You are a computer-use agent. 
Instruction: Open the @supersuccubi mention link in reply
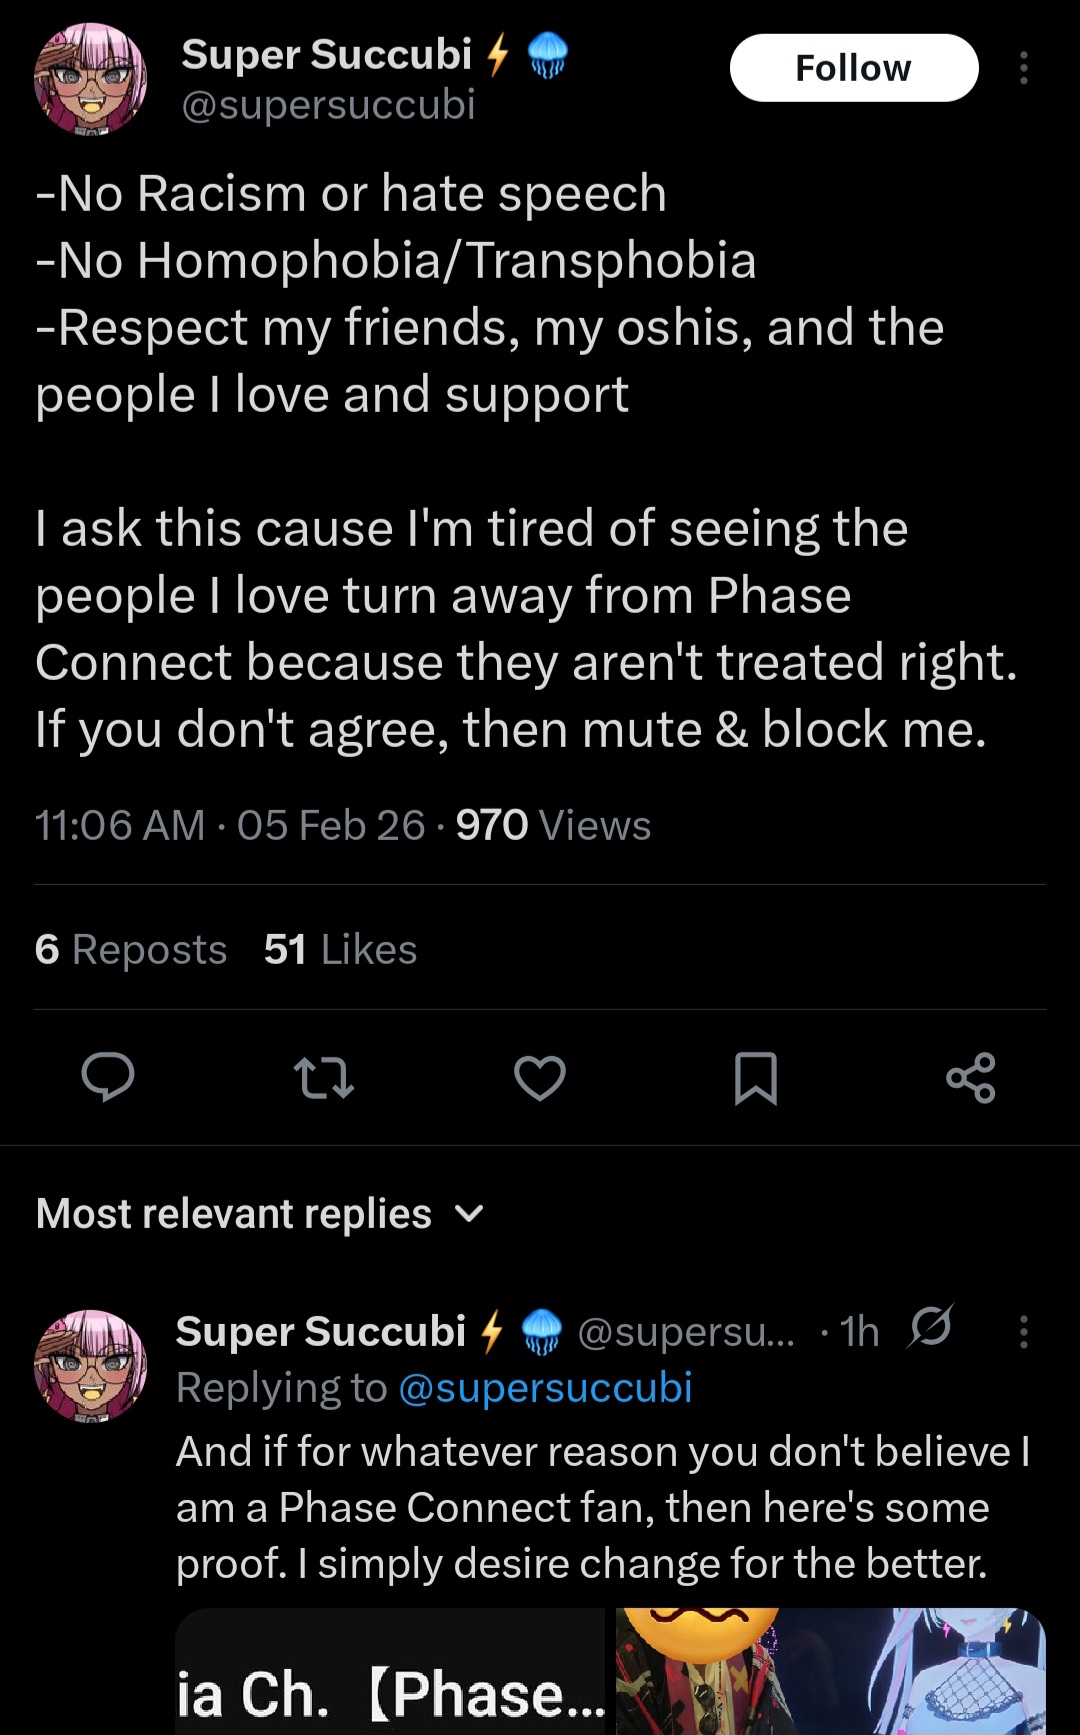(x=545, y=1388)
